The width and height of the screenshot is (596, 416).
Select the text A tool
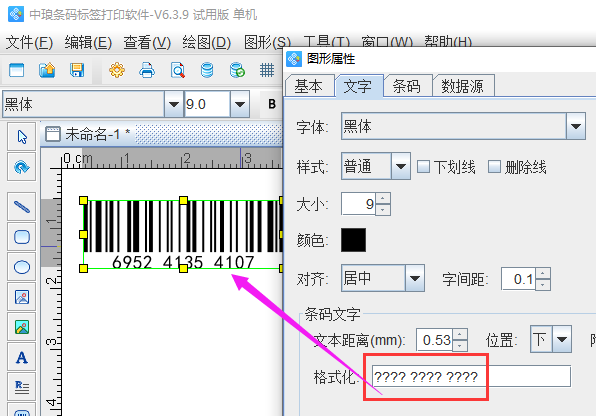[x=22, y=357]
